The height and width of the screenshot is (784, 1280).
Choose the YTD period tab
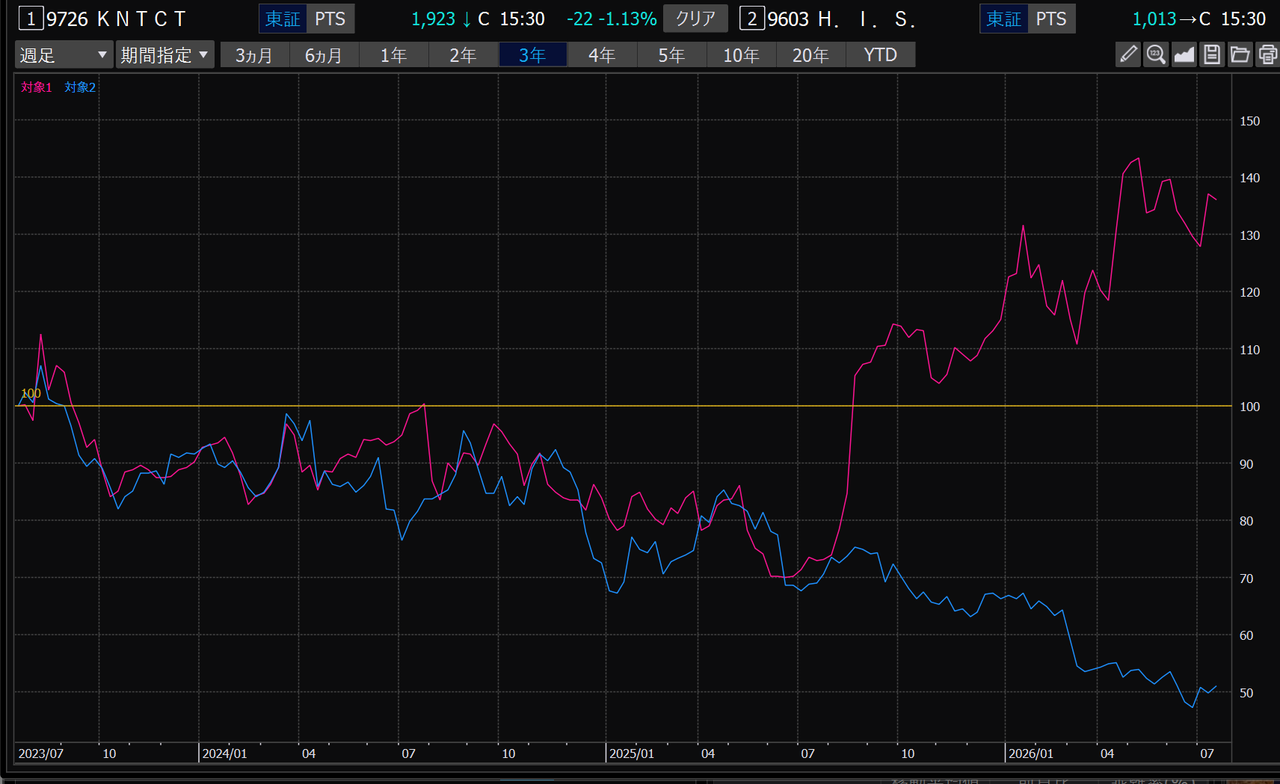(880, 55)
